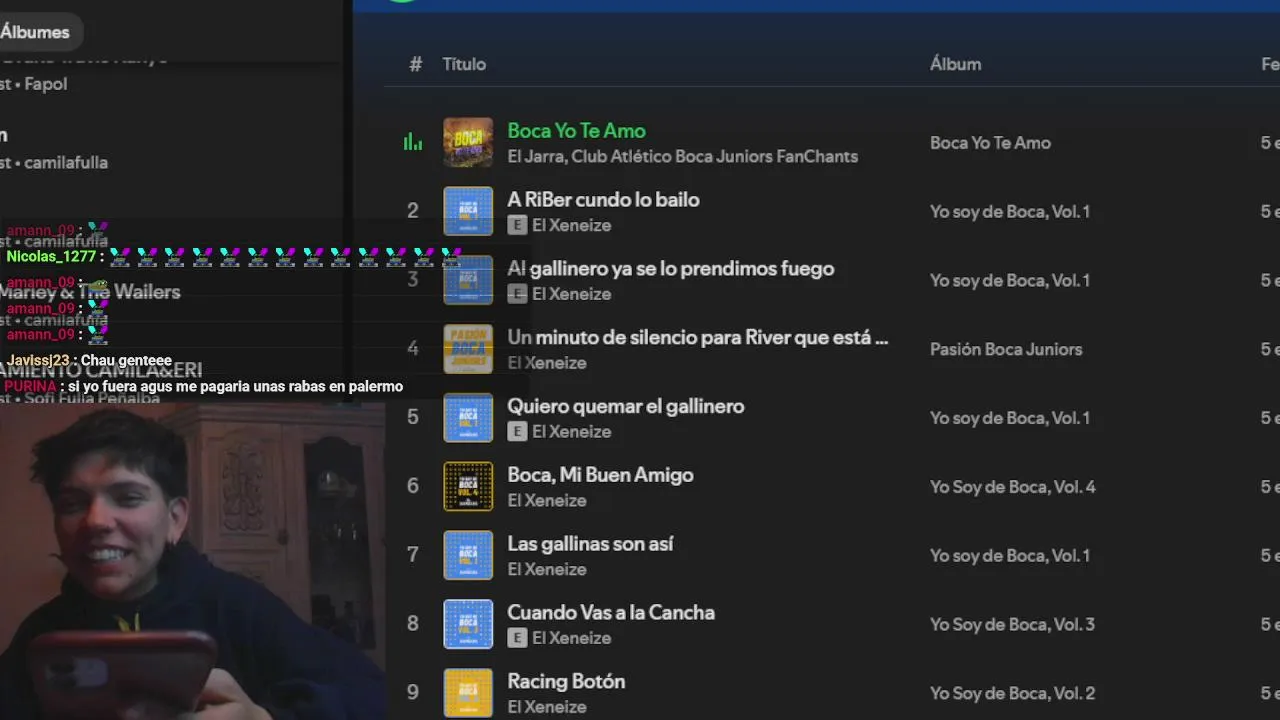The width and height of the screenshot is (1280, 720).
Task: Click chat message Chau genteee from Javissj23
Action: point(126,361)
